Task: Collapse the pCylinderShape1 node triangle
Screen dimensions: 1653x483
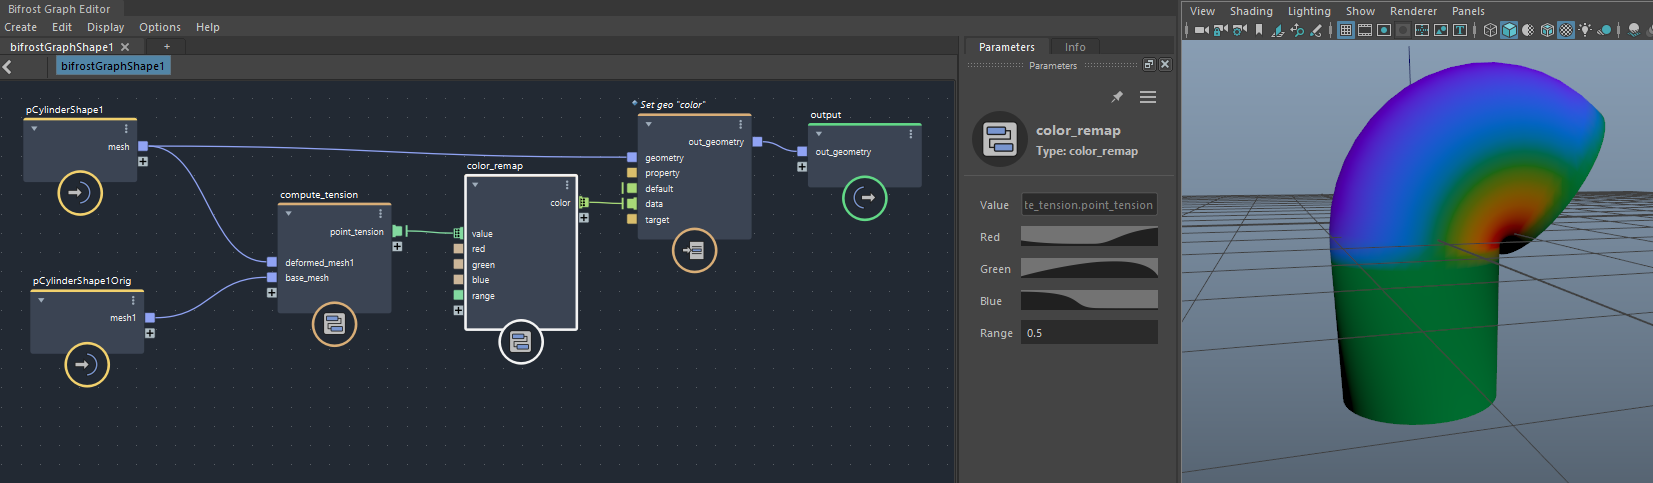Action: (34, 129)
